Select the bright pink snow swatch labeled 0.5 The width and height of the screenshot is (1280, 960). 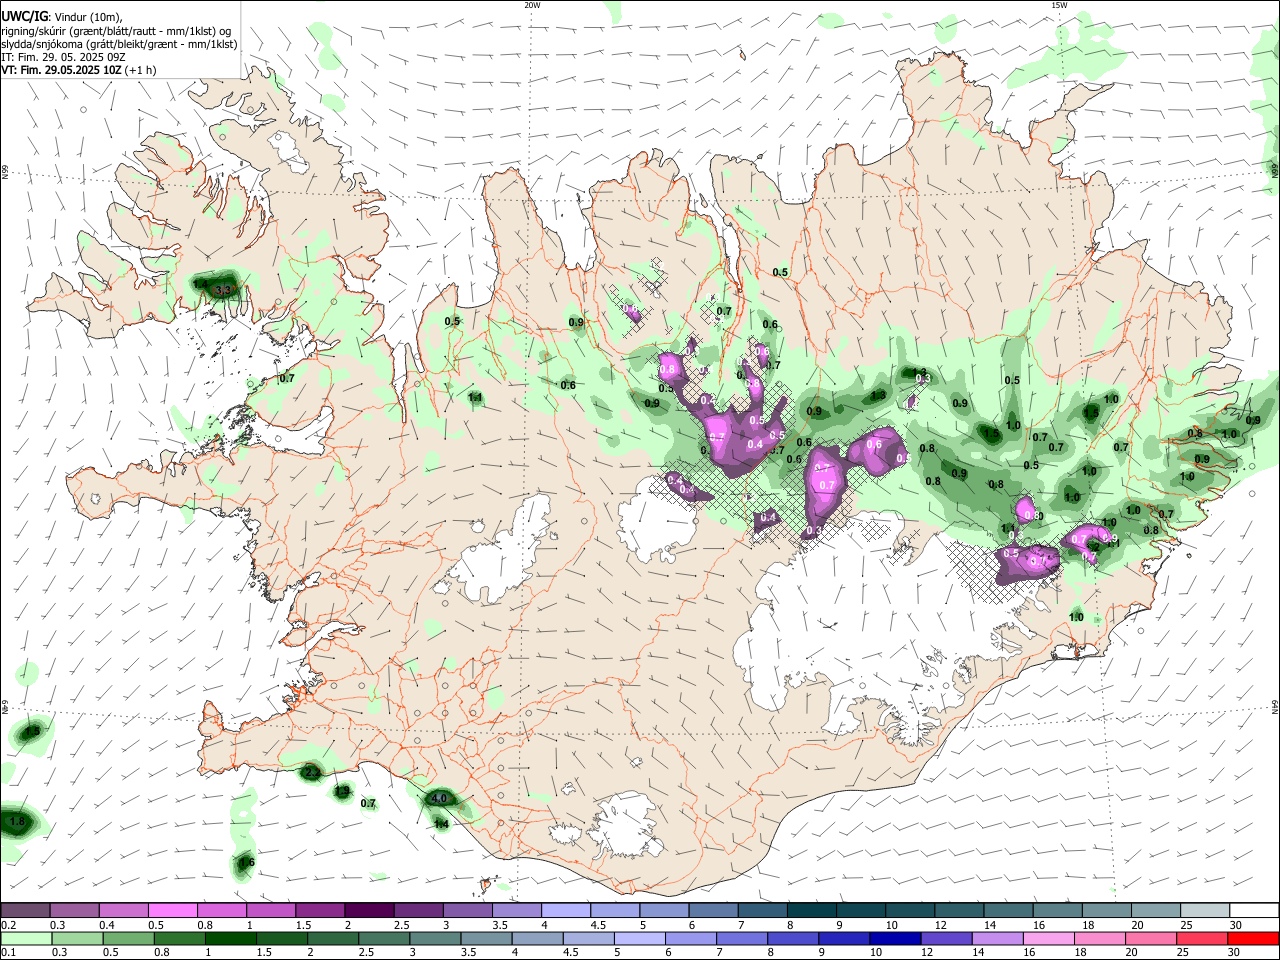172,910
